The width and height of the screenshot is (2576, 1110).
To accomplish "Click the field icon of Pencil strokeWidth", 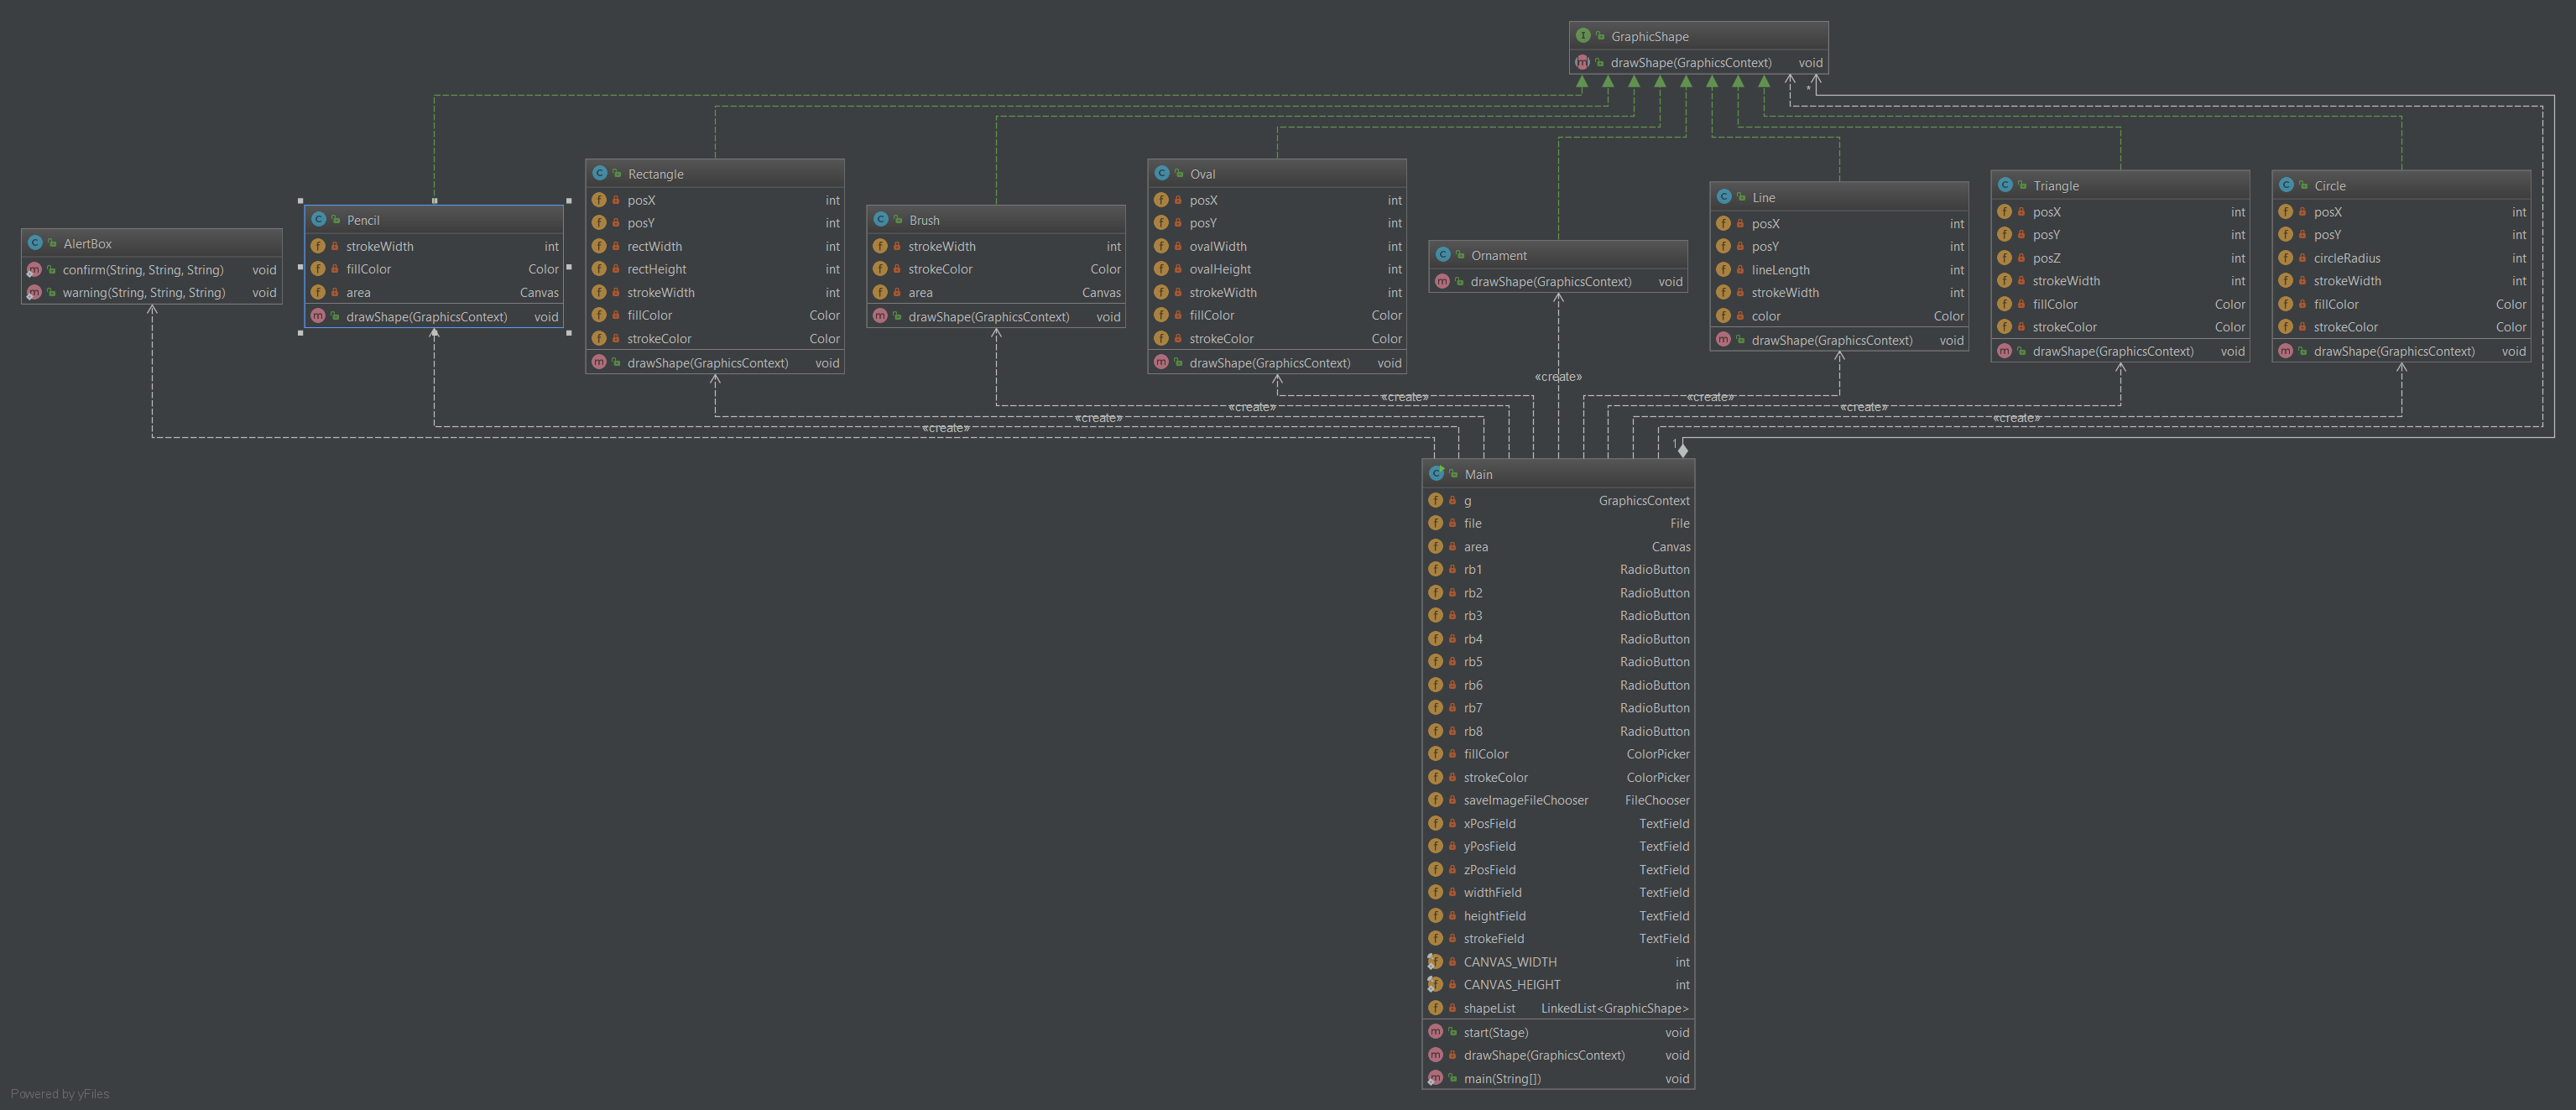I will (x=318, y=246).
